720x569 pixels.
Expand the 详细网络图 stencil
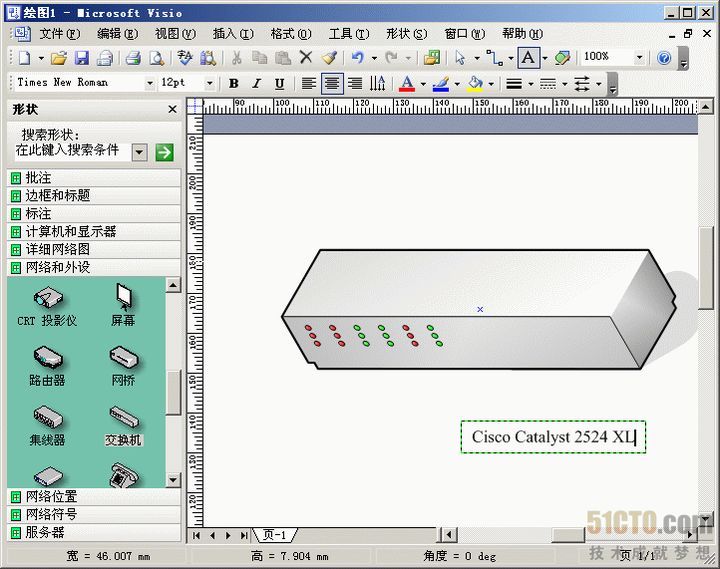pyautogui.click(x=95, y=249)
